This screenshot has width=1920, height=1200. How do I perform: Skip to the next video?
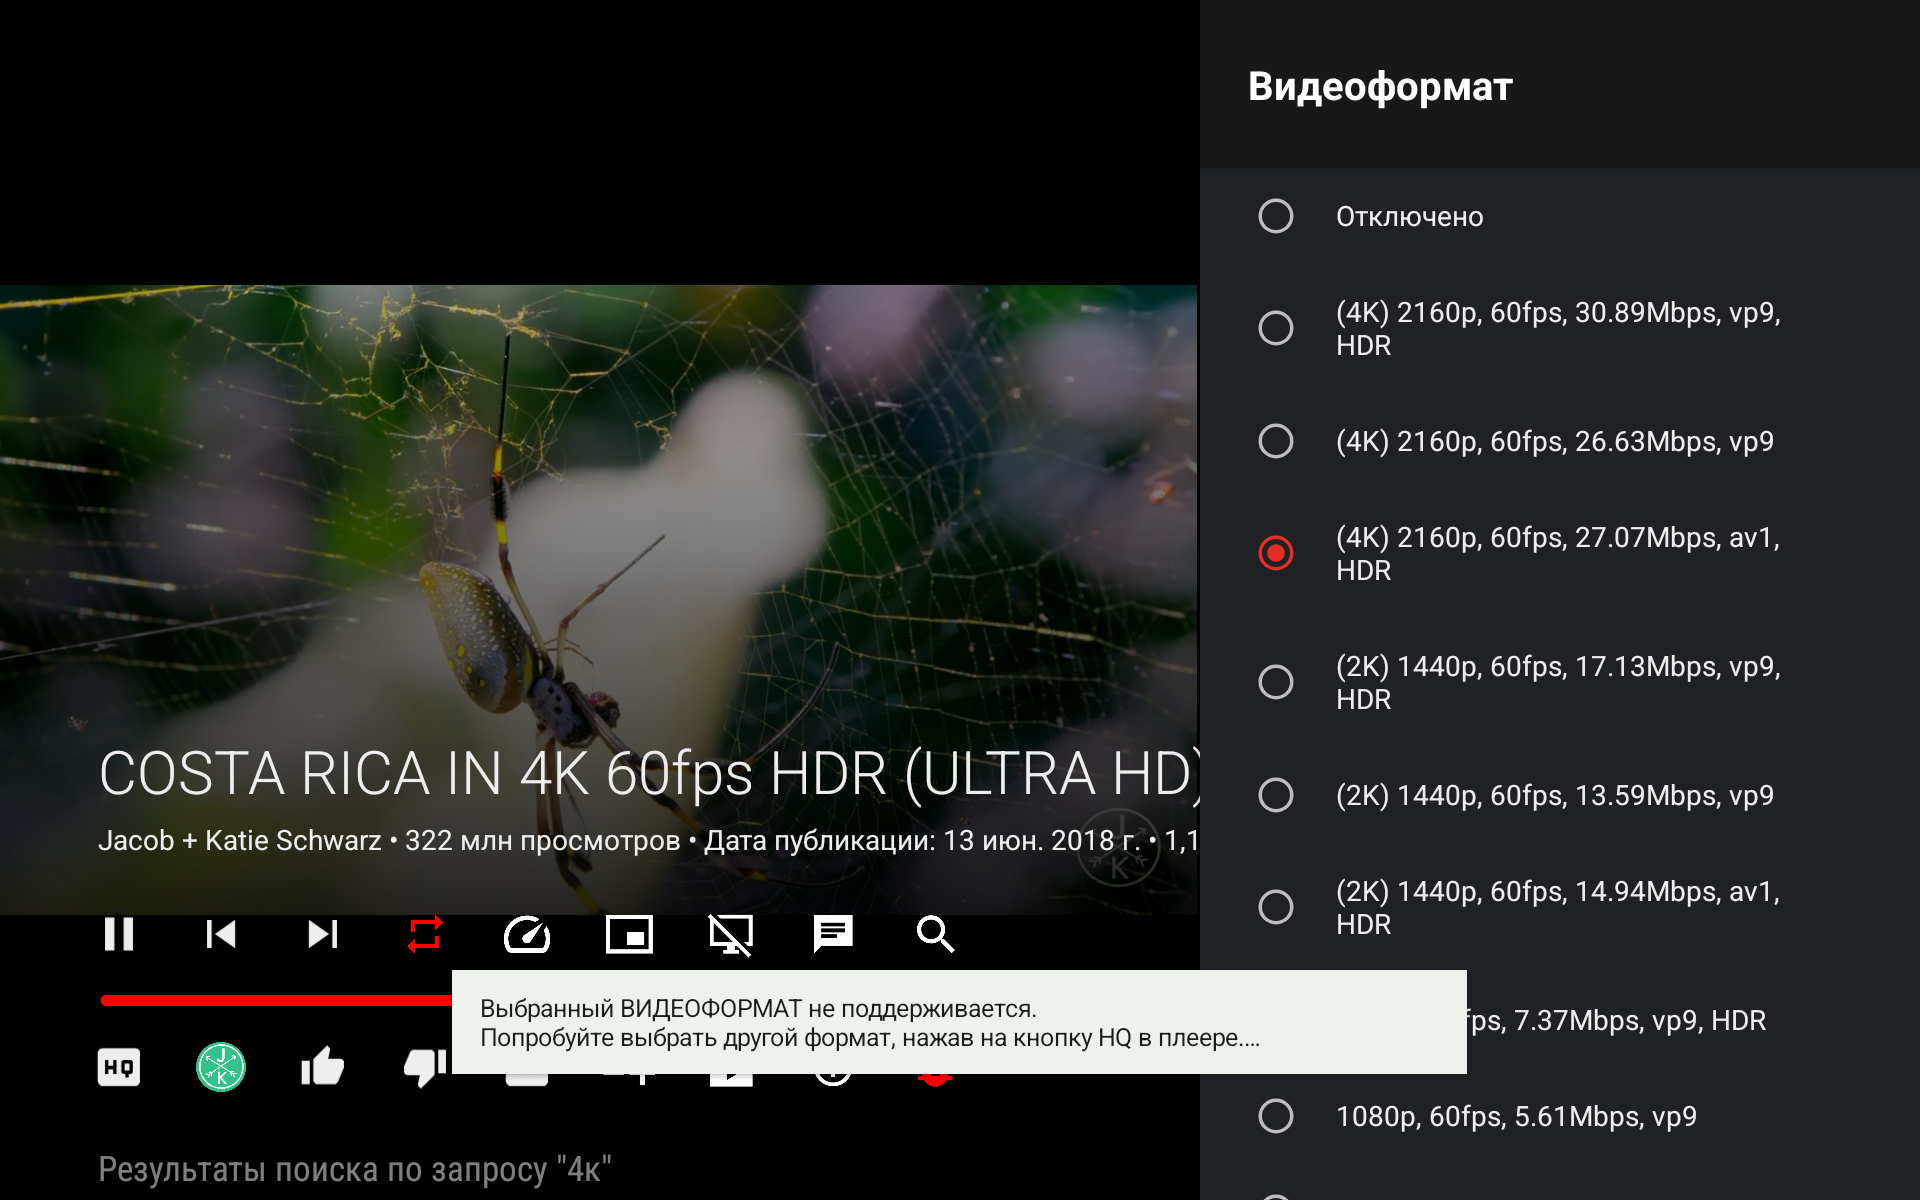click(x=323, y=935)
